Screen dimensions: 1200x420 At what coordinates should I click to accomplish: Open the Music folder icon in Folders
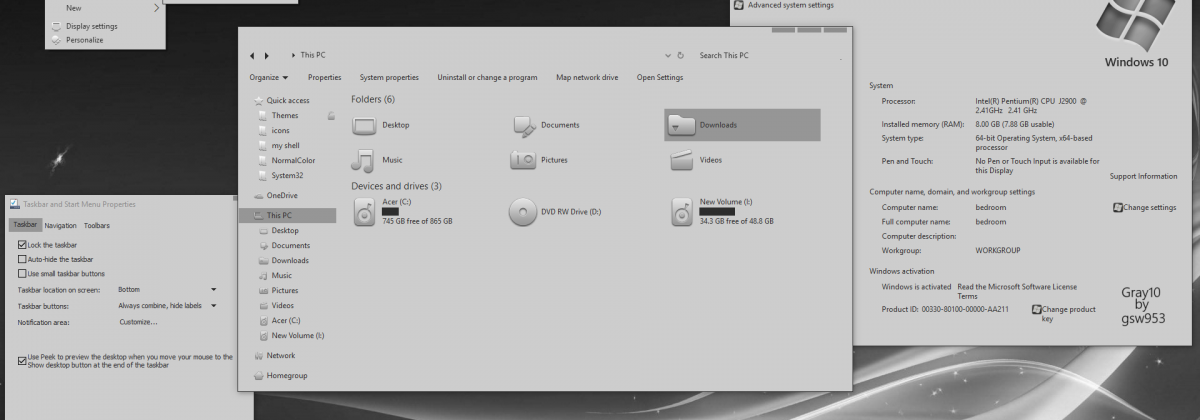pos(363,160)
